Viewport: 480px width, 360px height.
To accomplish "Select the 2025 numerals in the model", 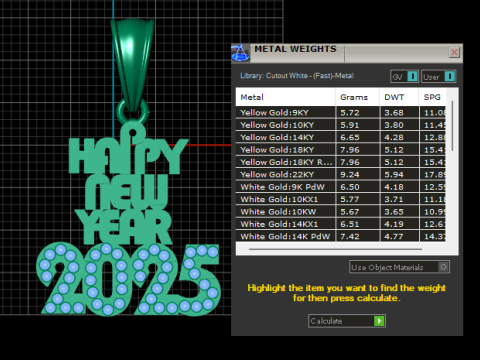I will click(x=128, y=279).
